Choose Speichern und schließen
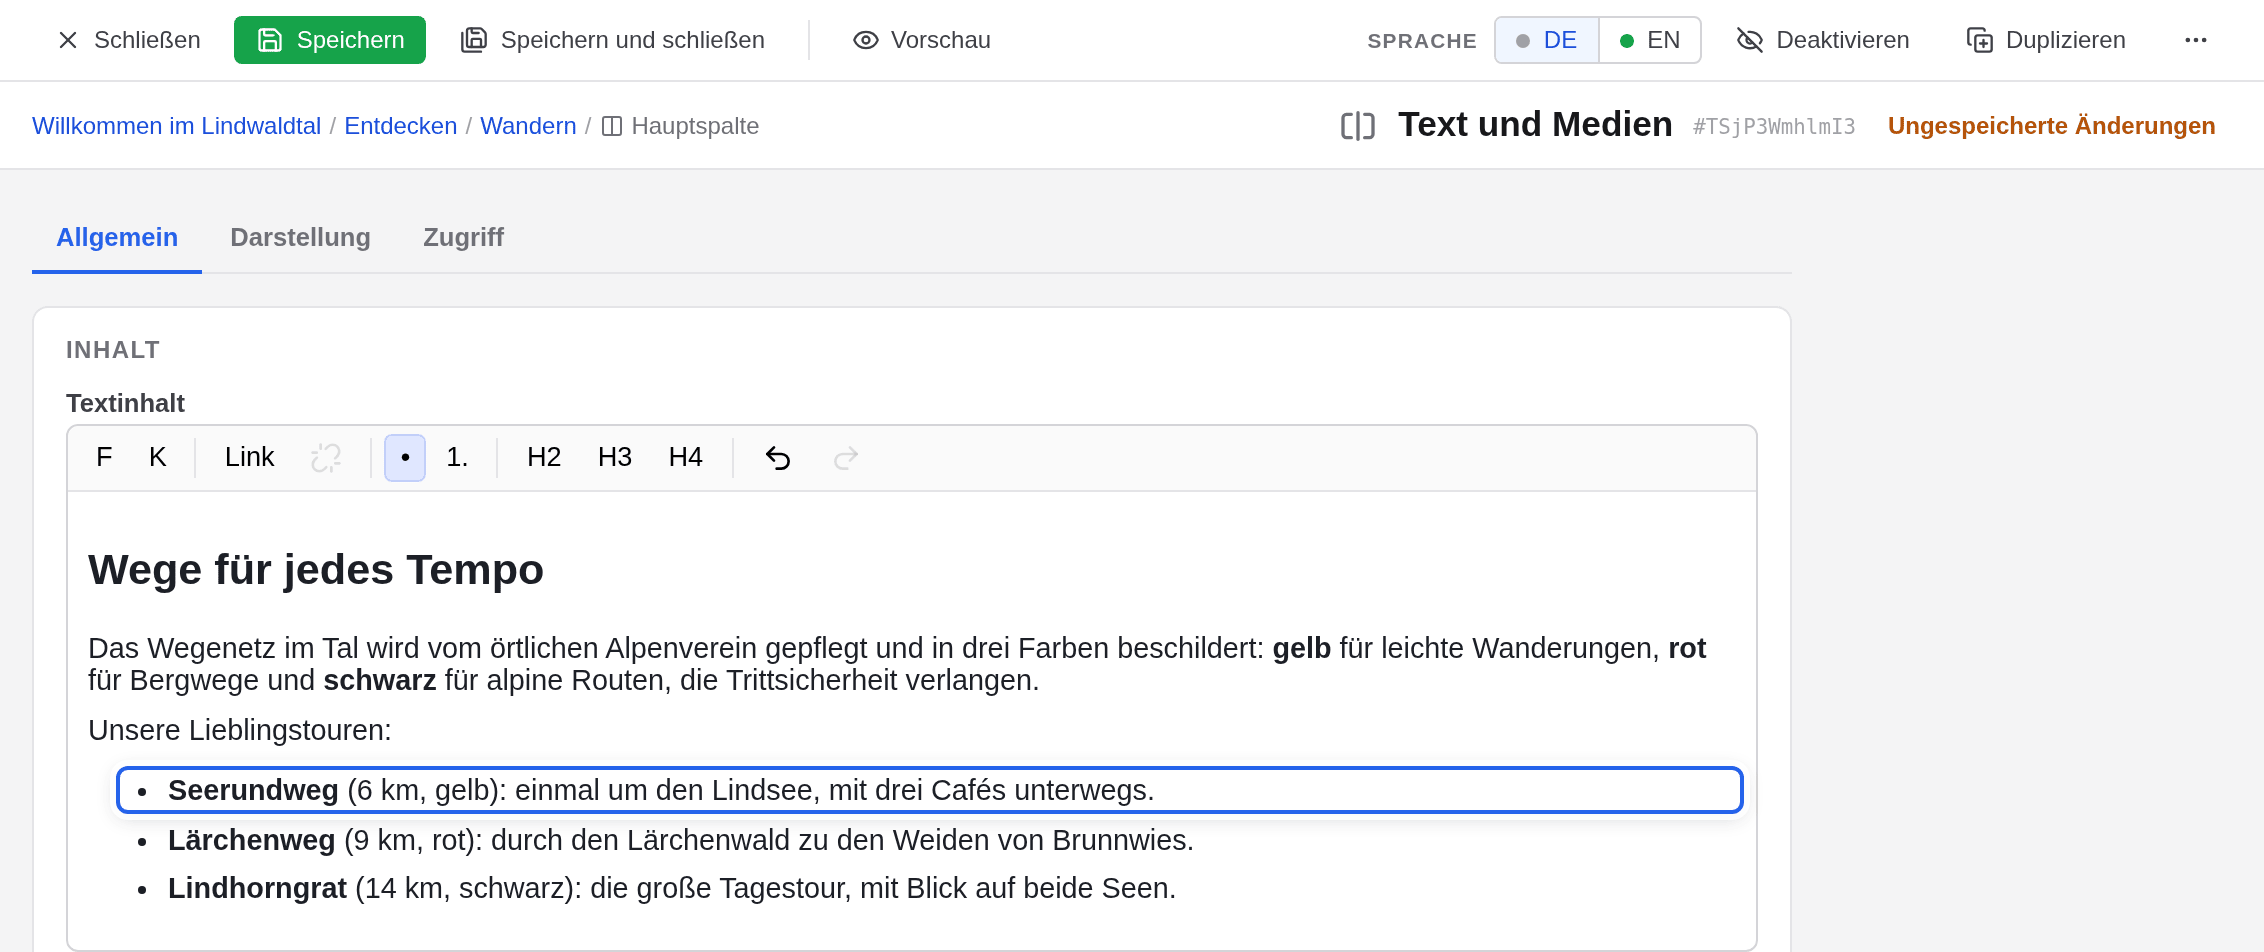This screenshot has height=952, width=2264. (612, 40)
